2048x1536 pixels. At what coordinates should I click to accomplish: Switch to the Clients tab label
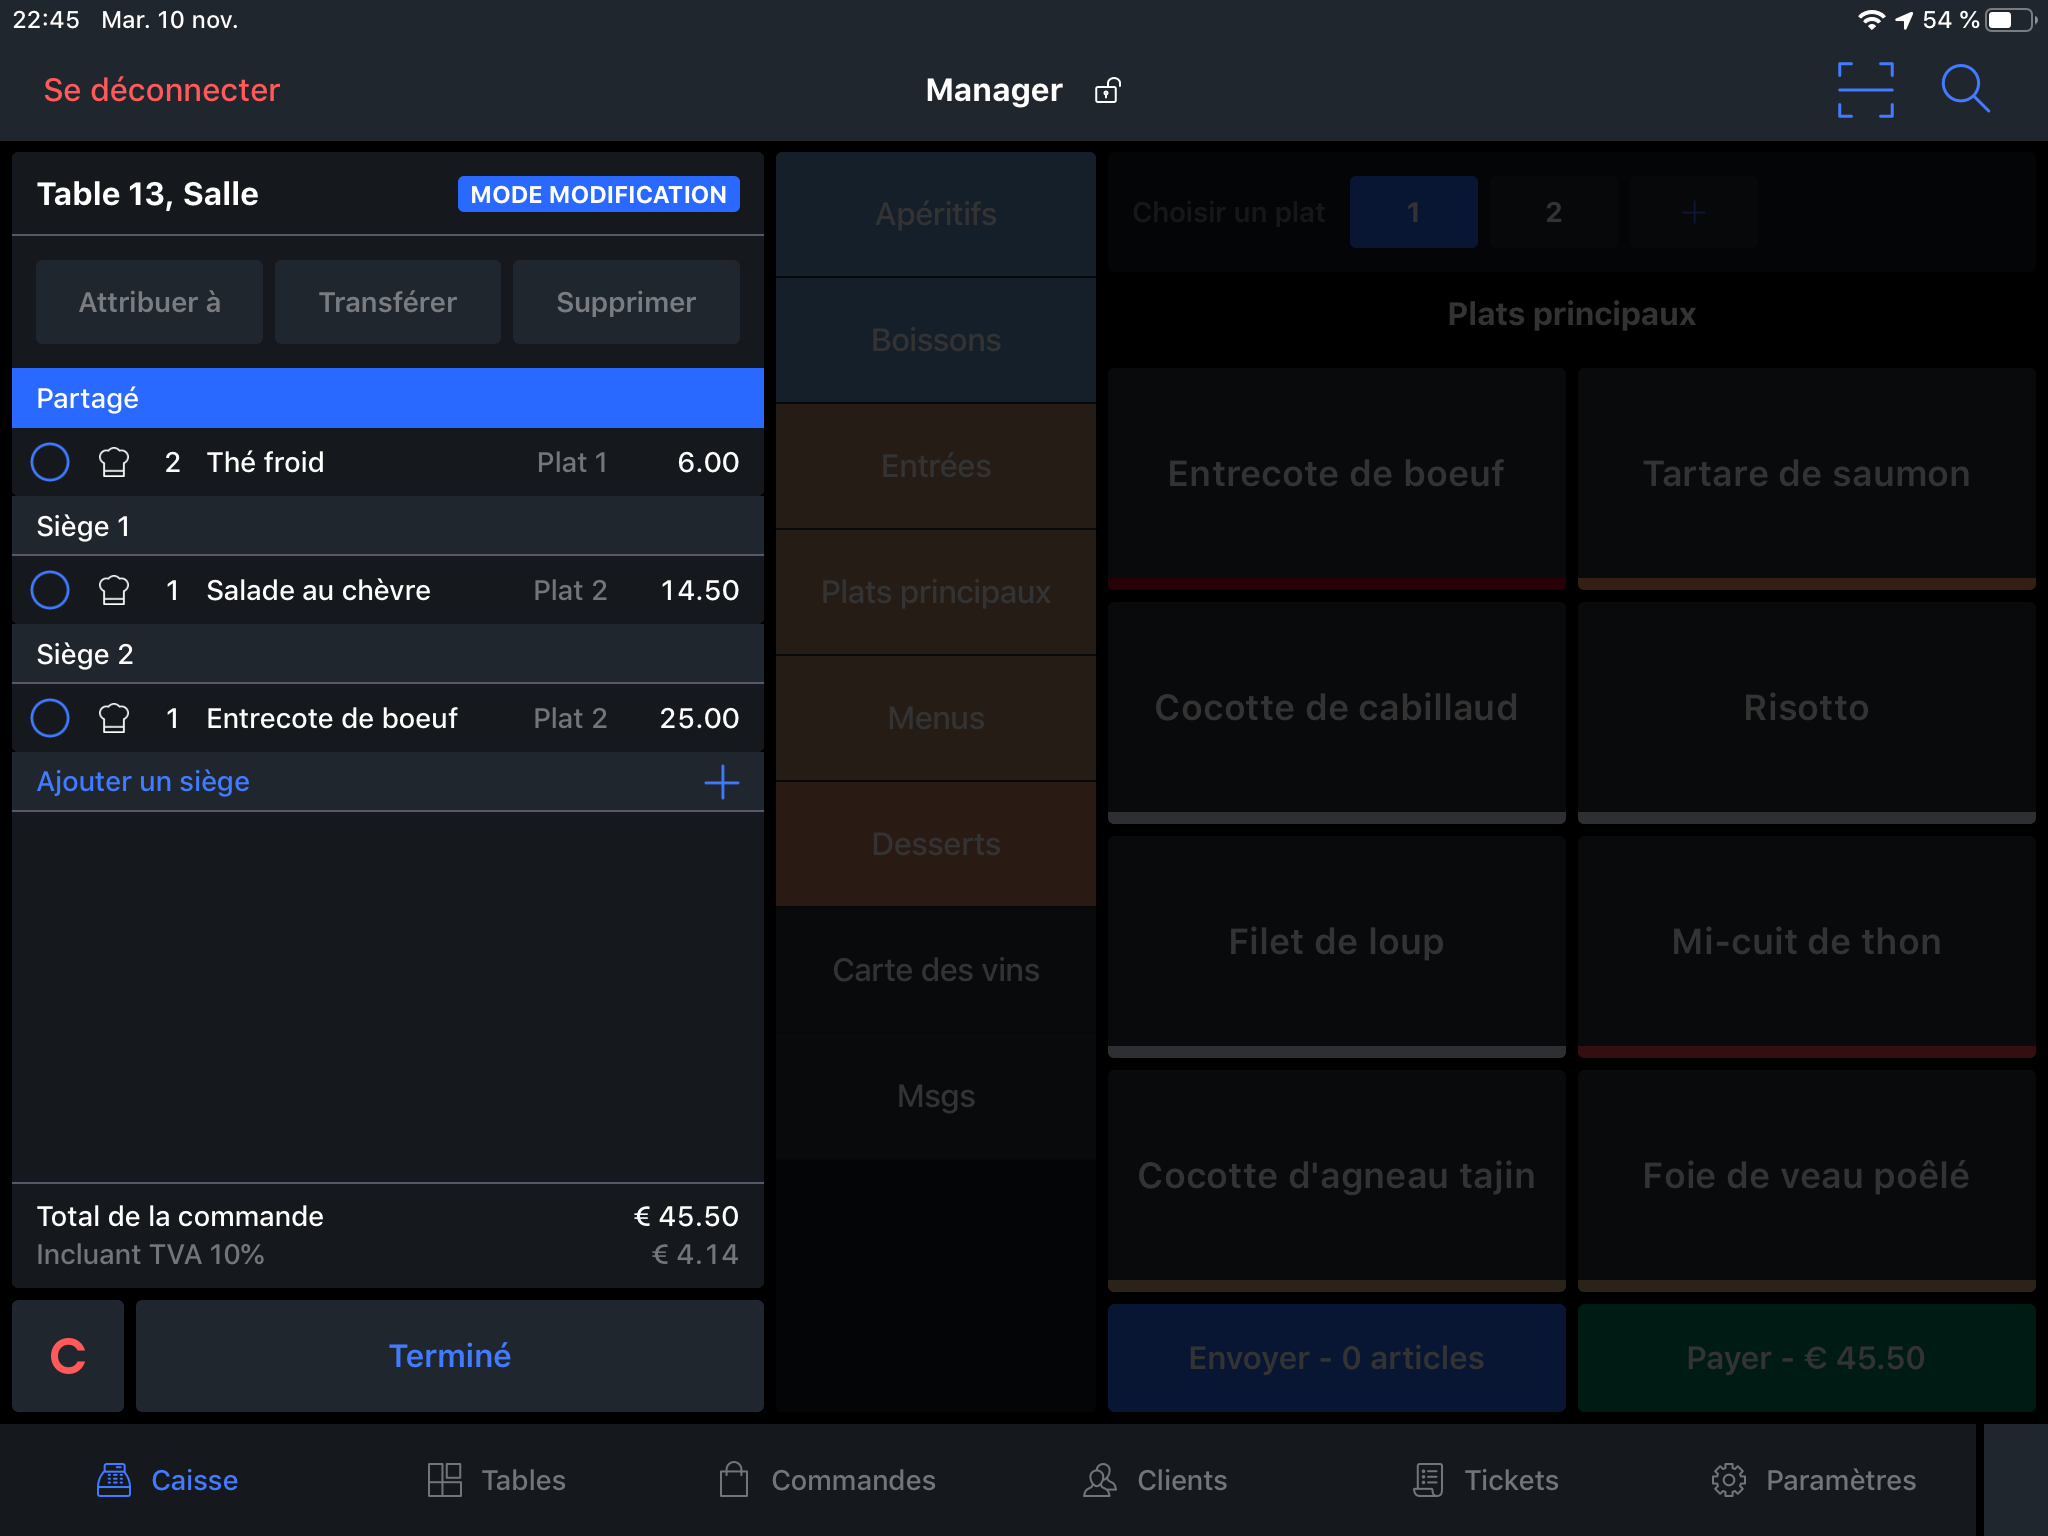tap(1182, 1480)
